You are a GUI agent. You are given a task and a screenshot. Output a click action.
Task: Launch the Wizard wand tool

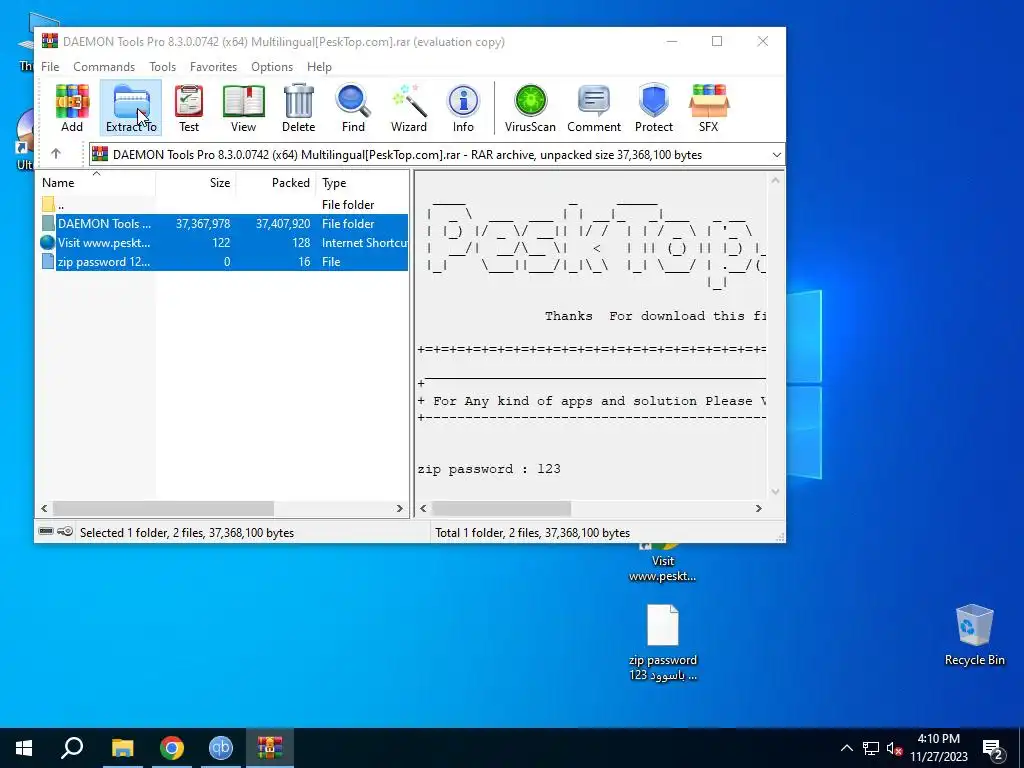click(x=409, y=108)
